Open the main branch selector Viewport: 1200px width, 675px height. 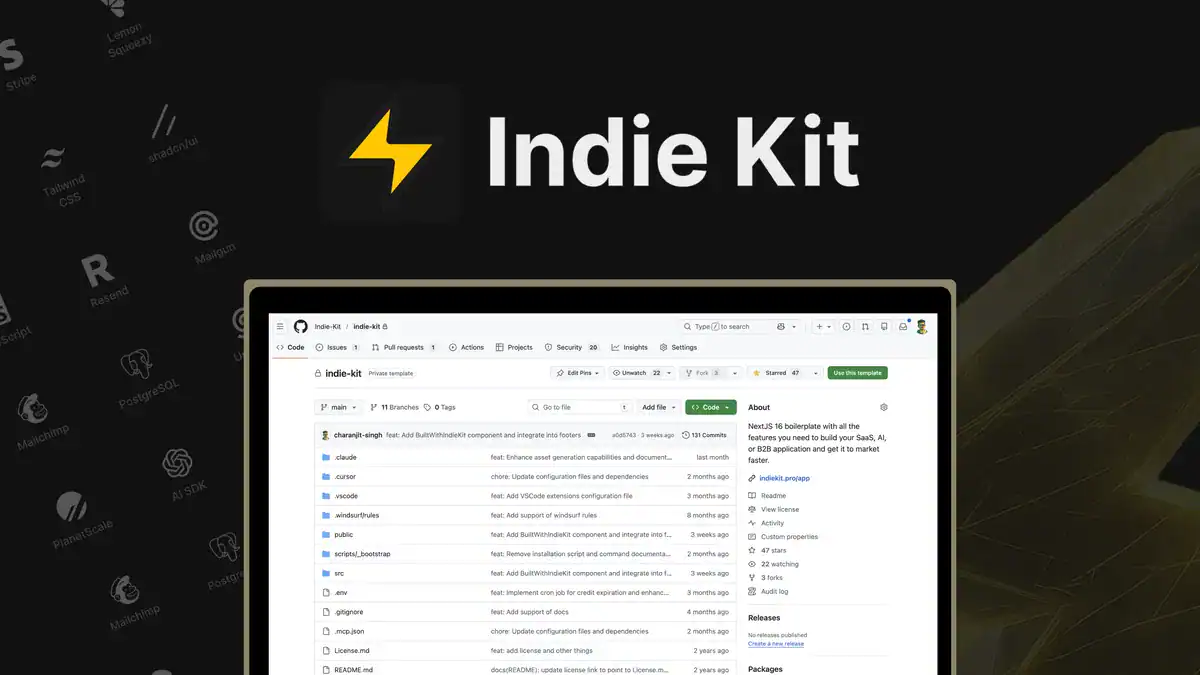pyautogui.click(x=338, y=407)
